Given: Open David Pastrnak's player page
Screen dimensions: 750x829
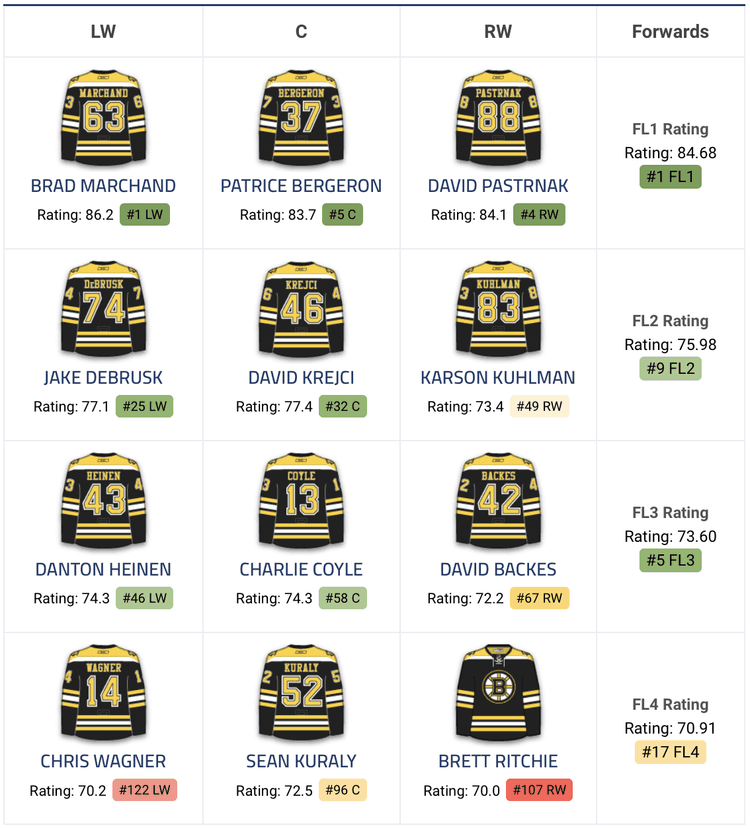Looking at the screenshot, I should coord(498,186).
